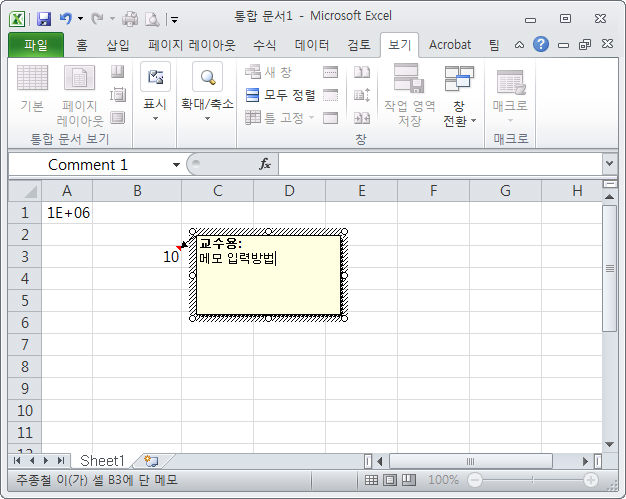Screen dimensions: 626x499
Task: Click the Select All corner button
Action: tap(25, 191)
